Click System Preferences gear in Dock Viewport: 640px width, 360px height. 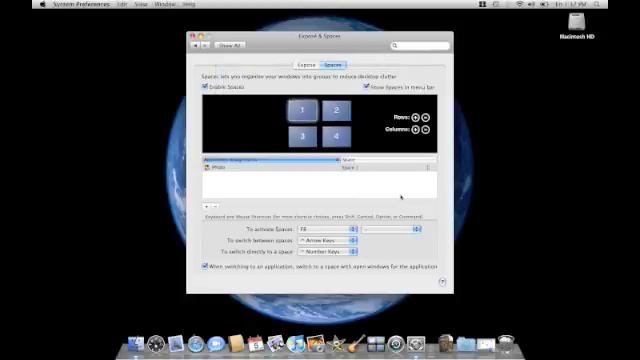tap(416, 344)
